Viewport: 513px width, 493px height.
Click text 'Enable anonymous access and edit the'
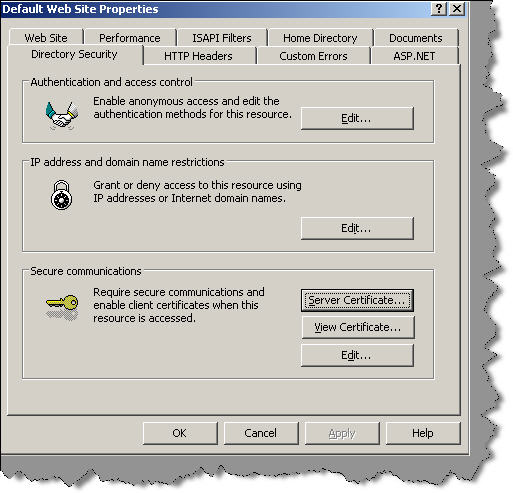tap(186, 101)
